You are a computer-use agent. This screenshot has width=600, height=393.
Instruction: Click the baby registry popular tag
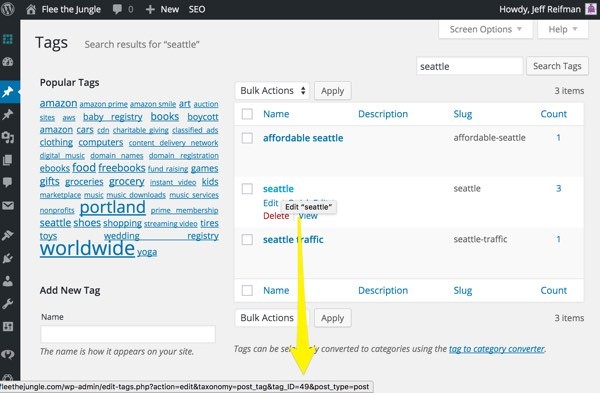point(112,117)
